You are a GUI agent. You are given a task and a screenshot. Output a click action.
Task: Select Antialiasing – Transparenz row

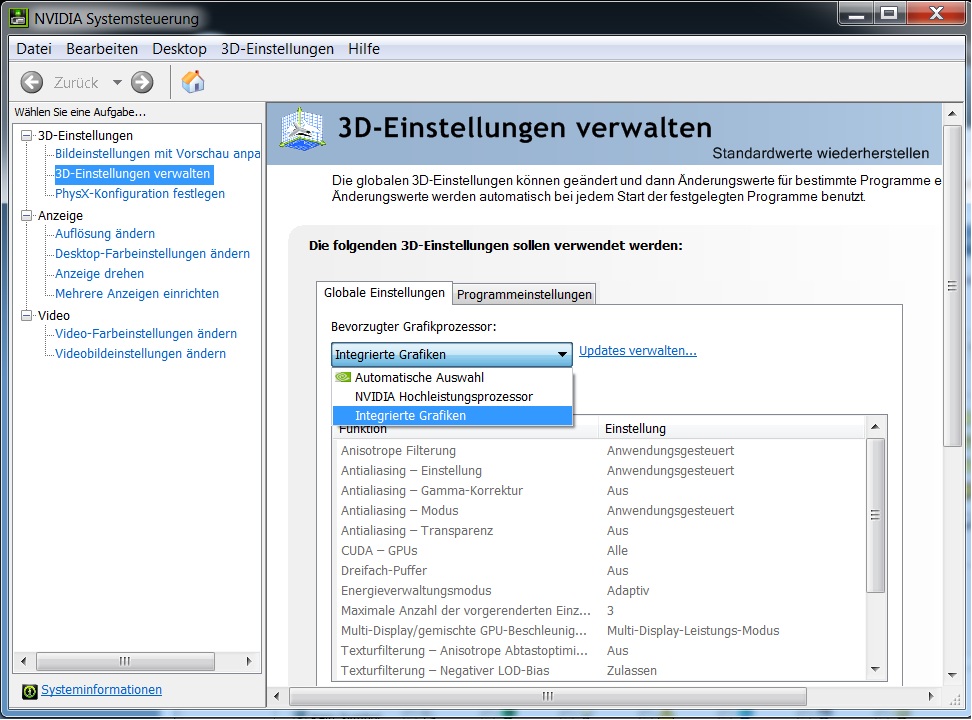[599, 531]
